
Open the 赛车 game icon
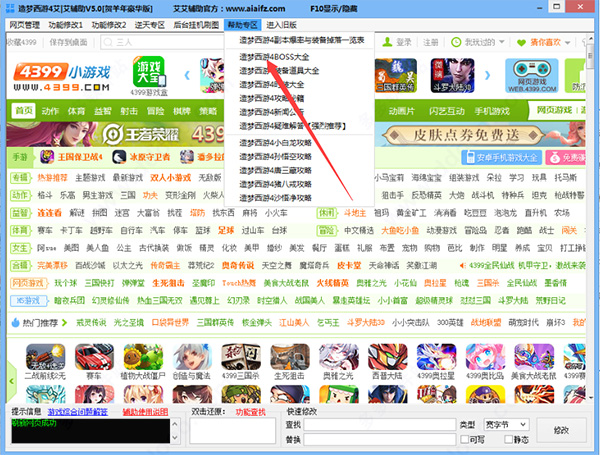point(94,357)
